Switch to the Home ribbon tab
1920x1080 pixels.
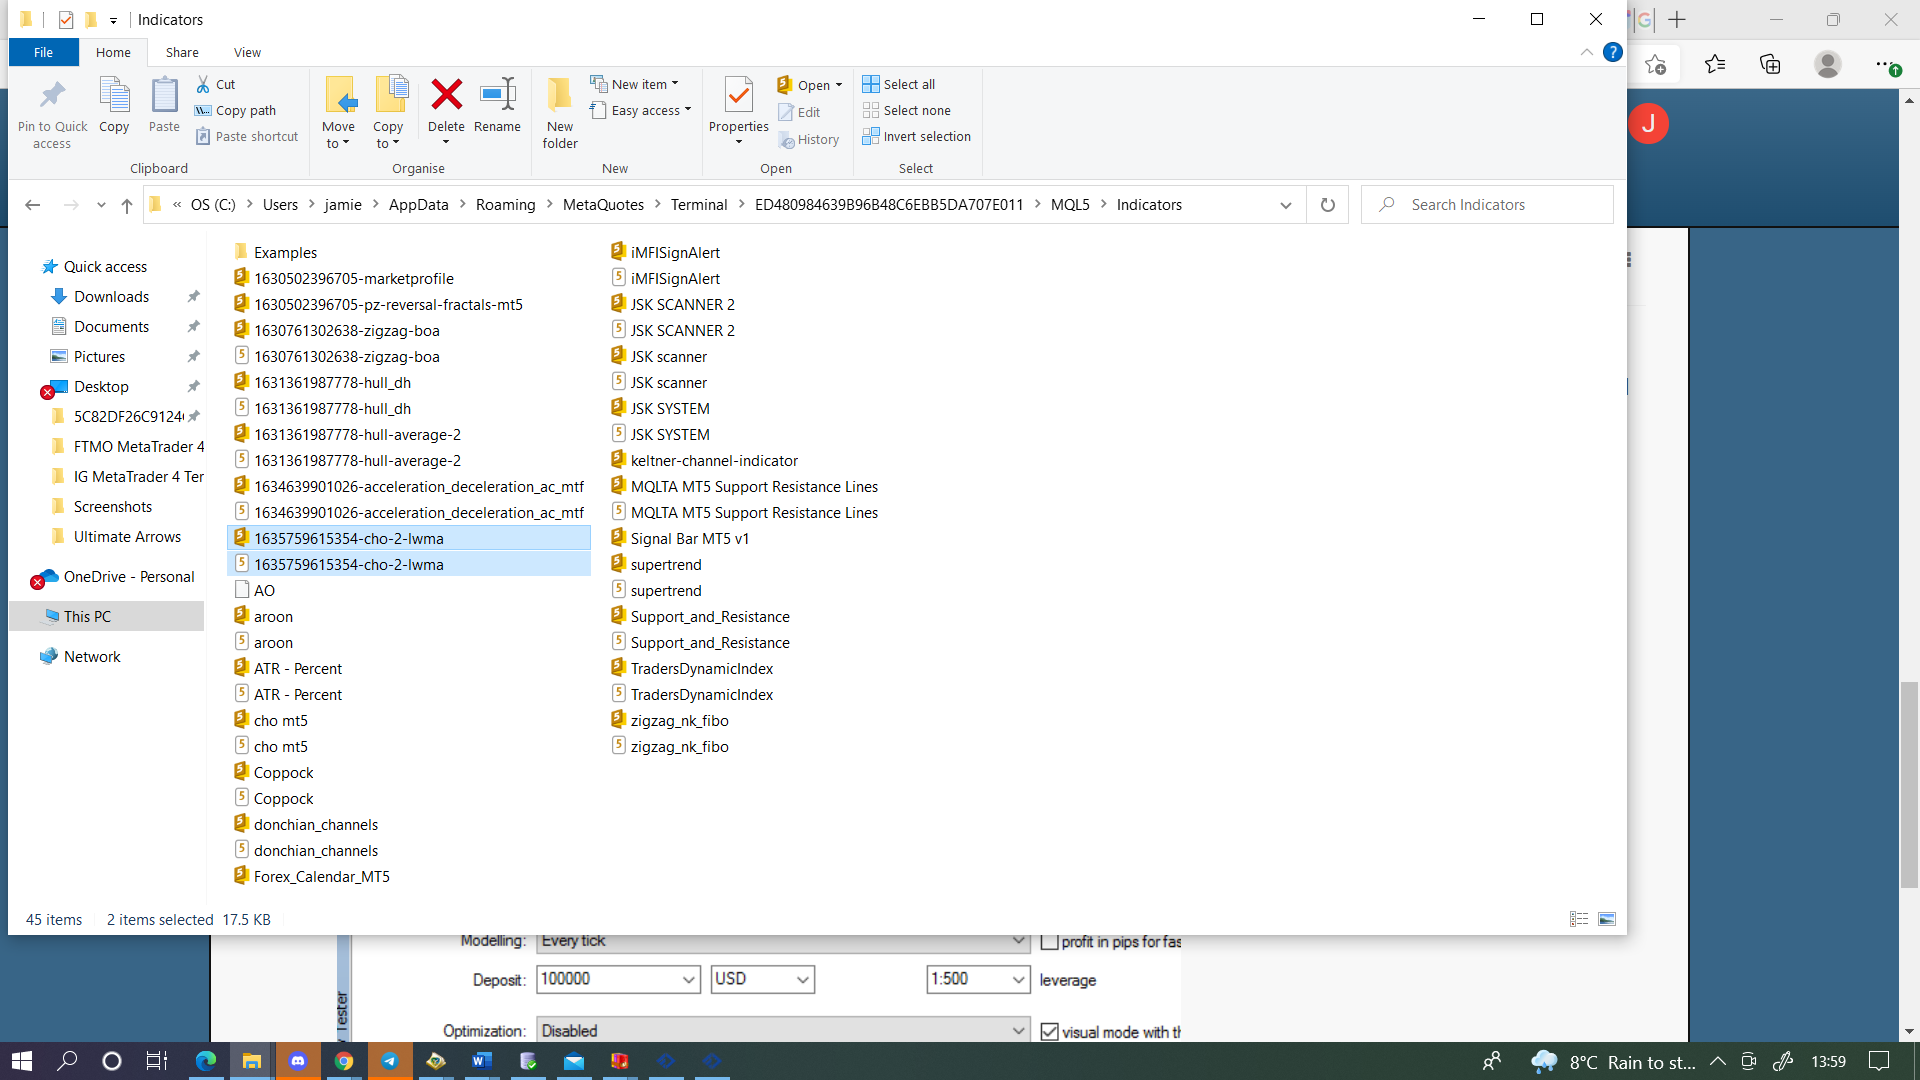click(113, 52)
